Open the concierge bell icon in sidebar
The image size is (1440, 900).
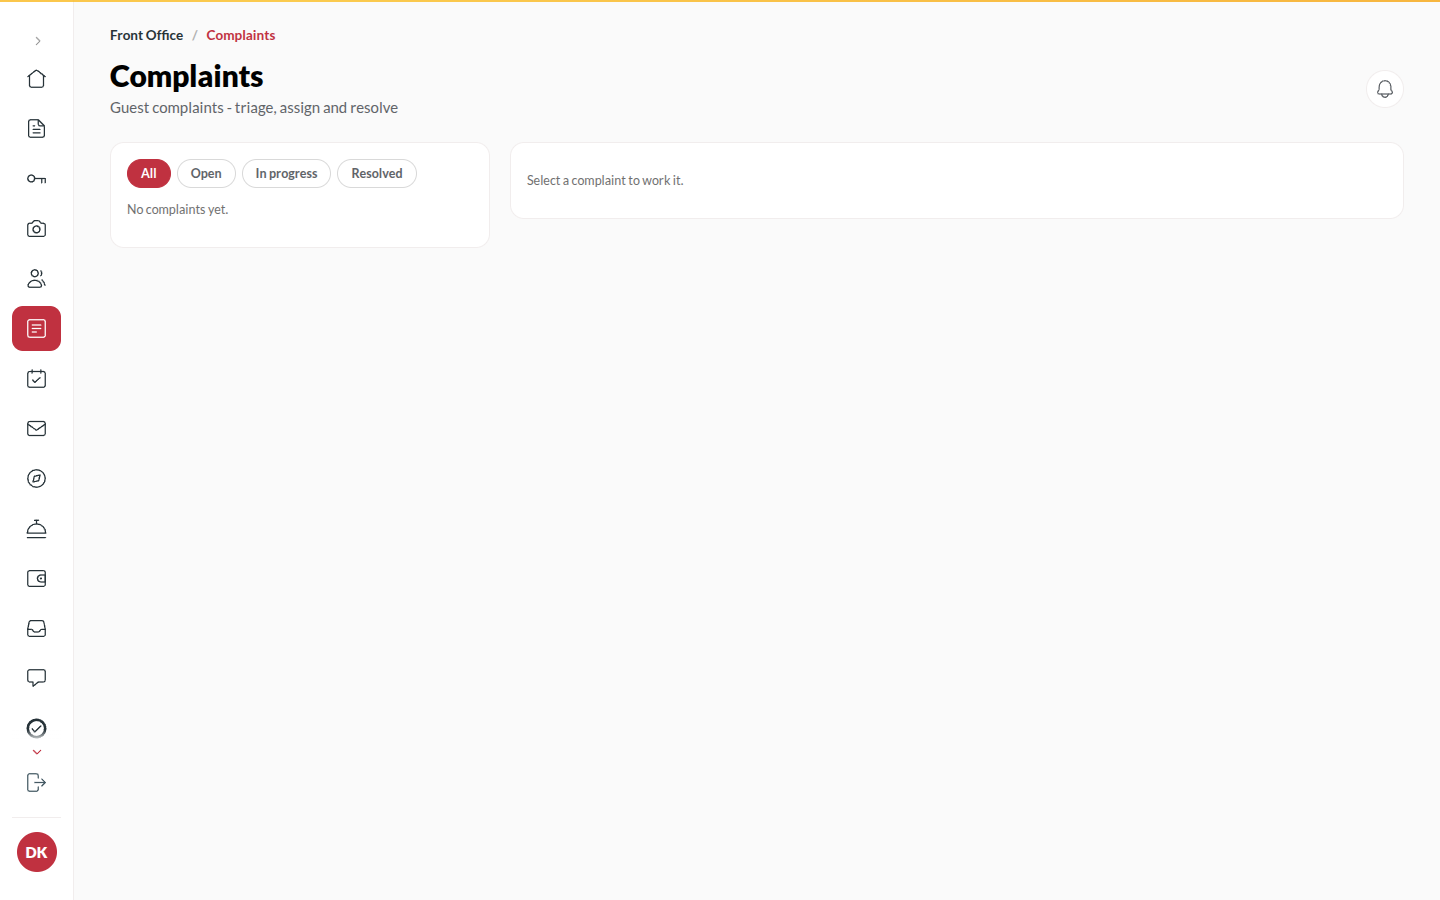coord(37,529)
